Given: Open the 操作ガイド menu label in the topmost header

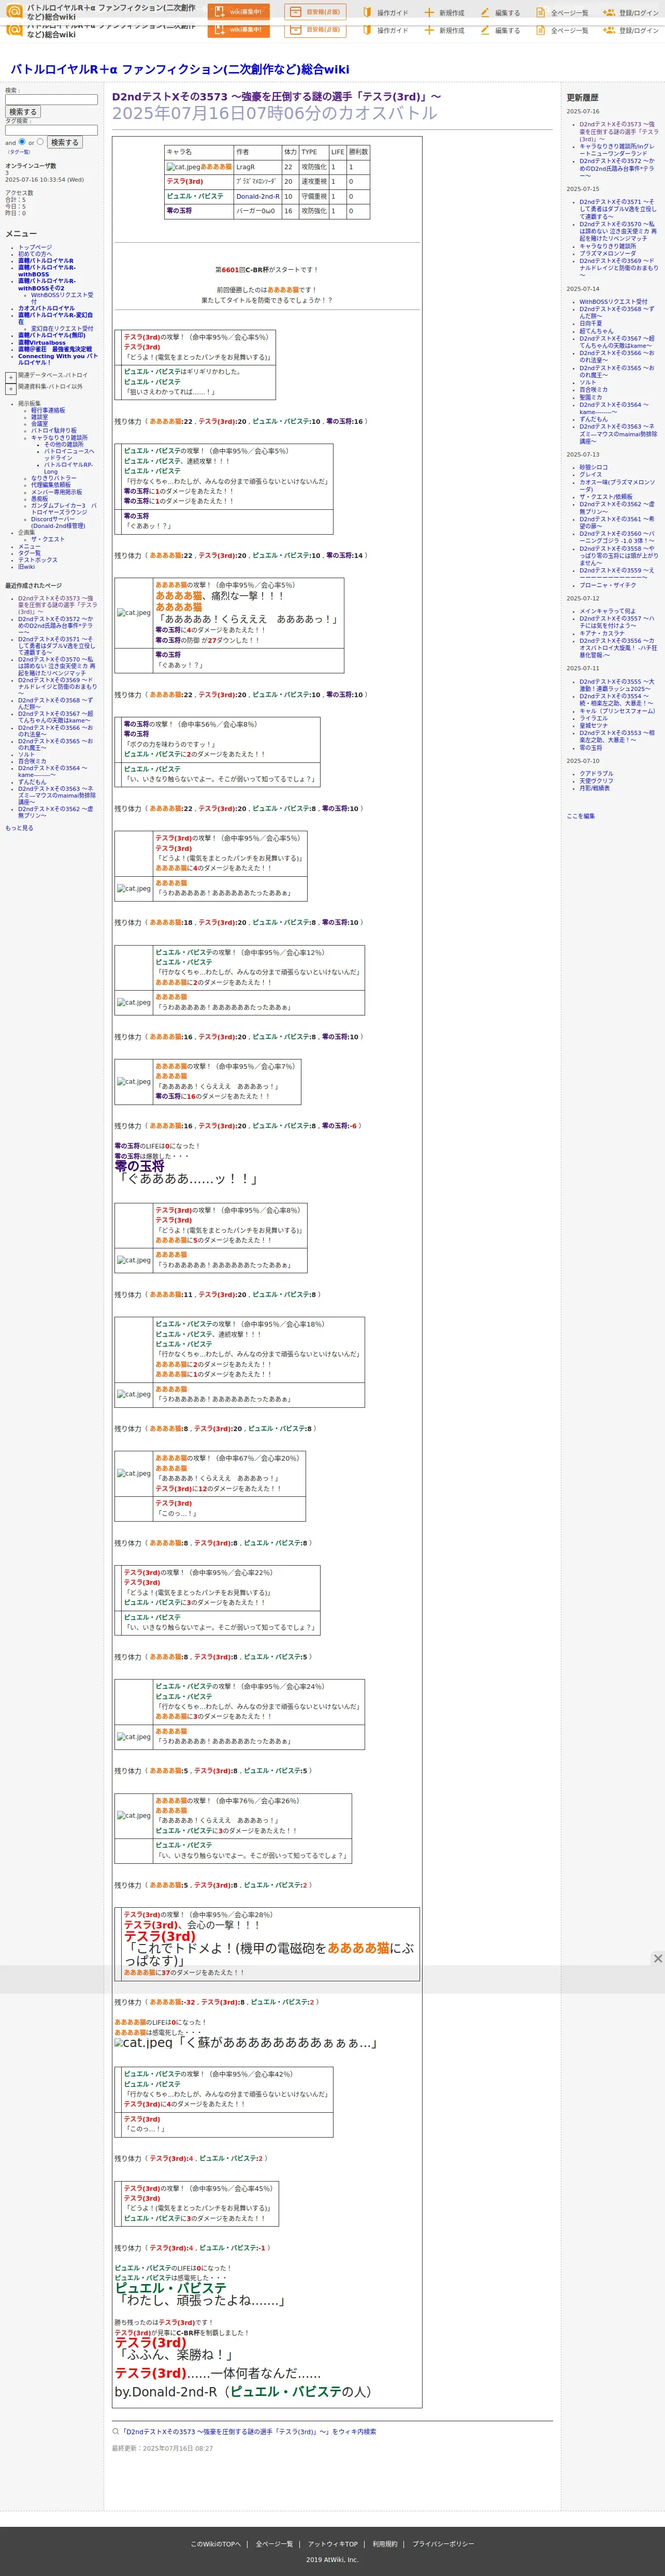Looking at the screenshot, I should [392, 13].
